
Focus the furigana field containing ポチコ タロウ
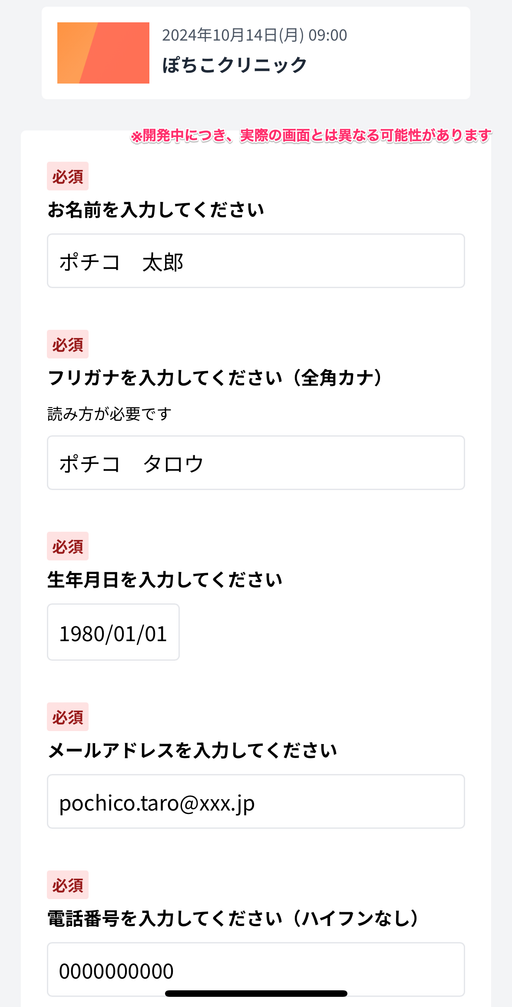point(256,462)
